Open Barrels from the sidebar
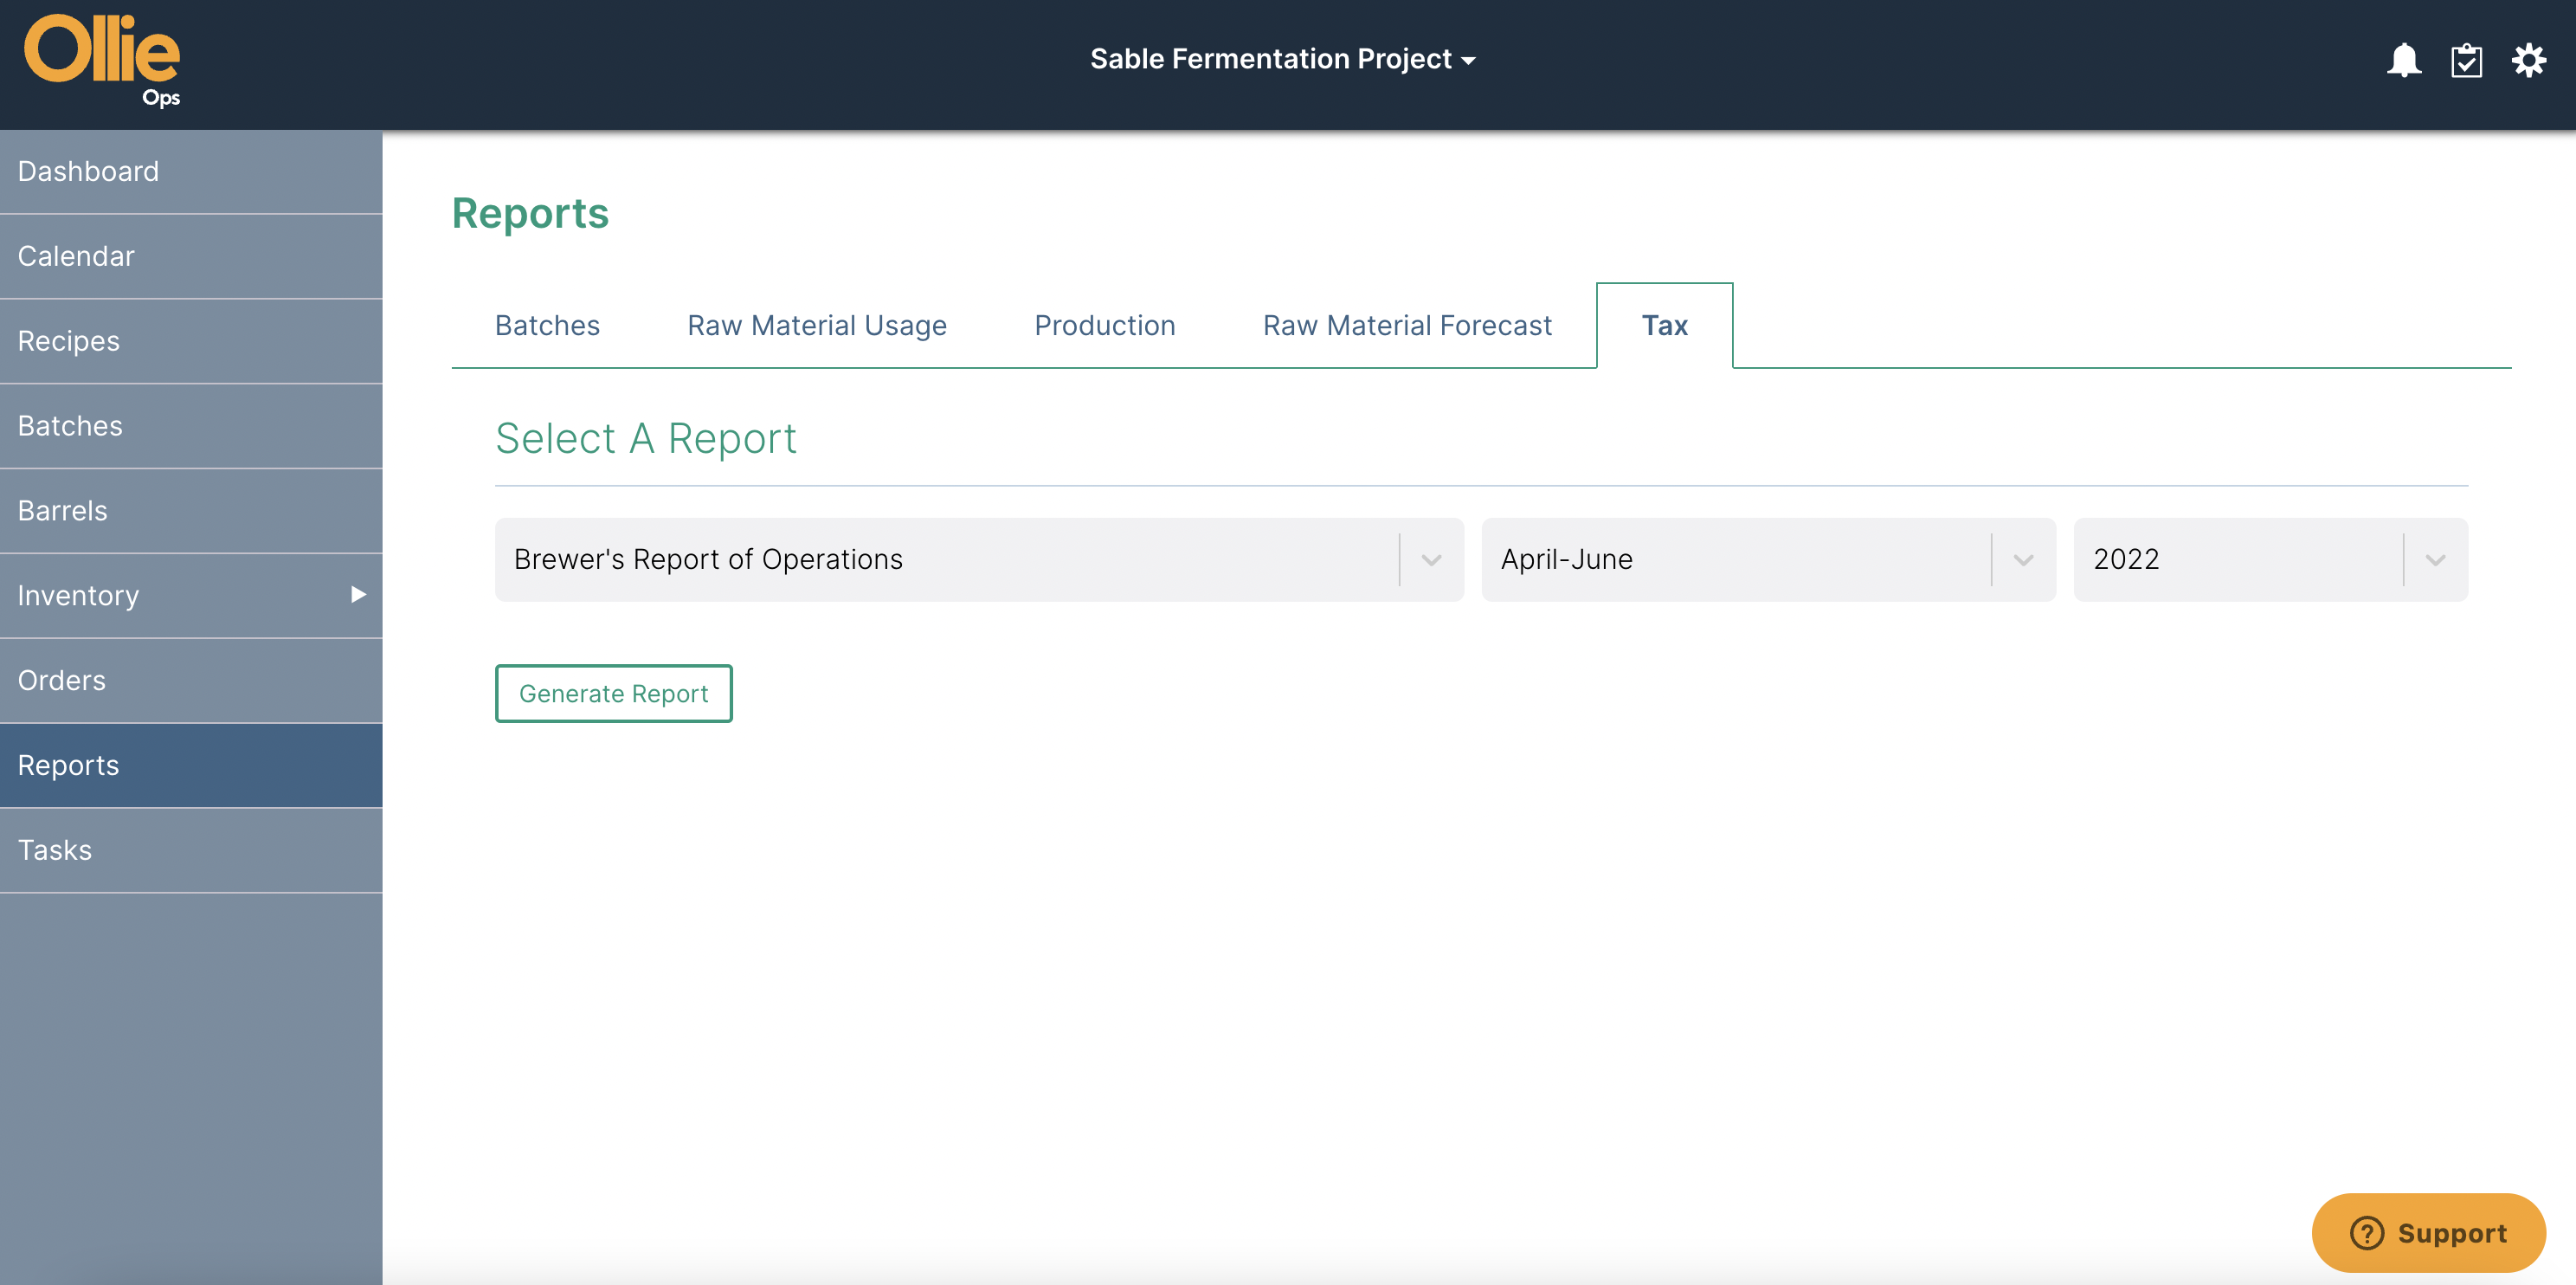The width and height of the screenshot is (2576, 1285). (x=62, y=510)
